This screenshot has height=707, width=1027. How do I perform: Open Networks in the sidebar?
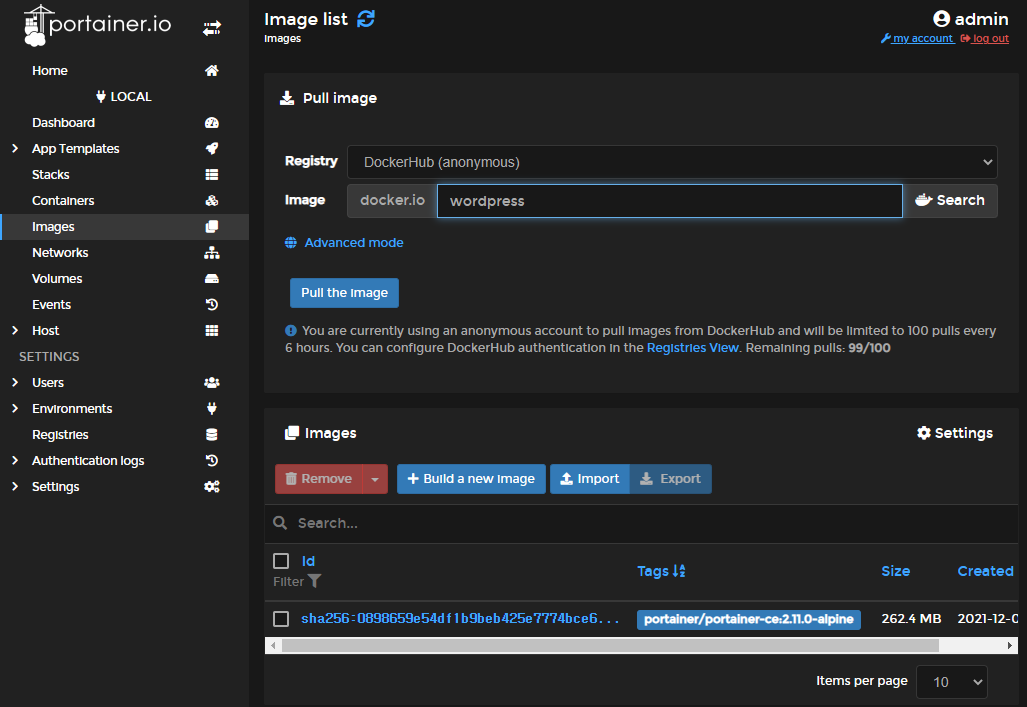tap(60, 253)
